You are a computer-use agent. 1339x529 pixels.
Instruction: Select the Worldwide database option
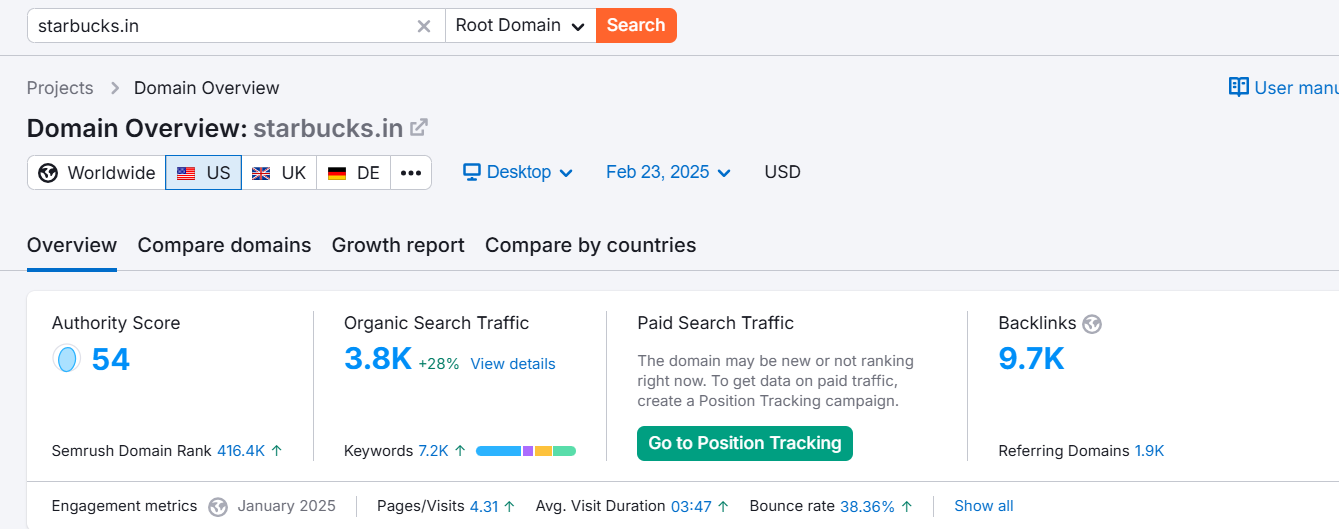(97, 173)
